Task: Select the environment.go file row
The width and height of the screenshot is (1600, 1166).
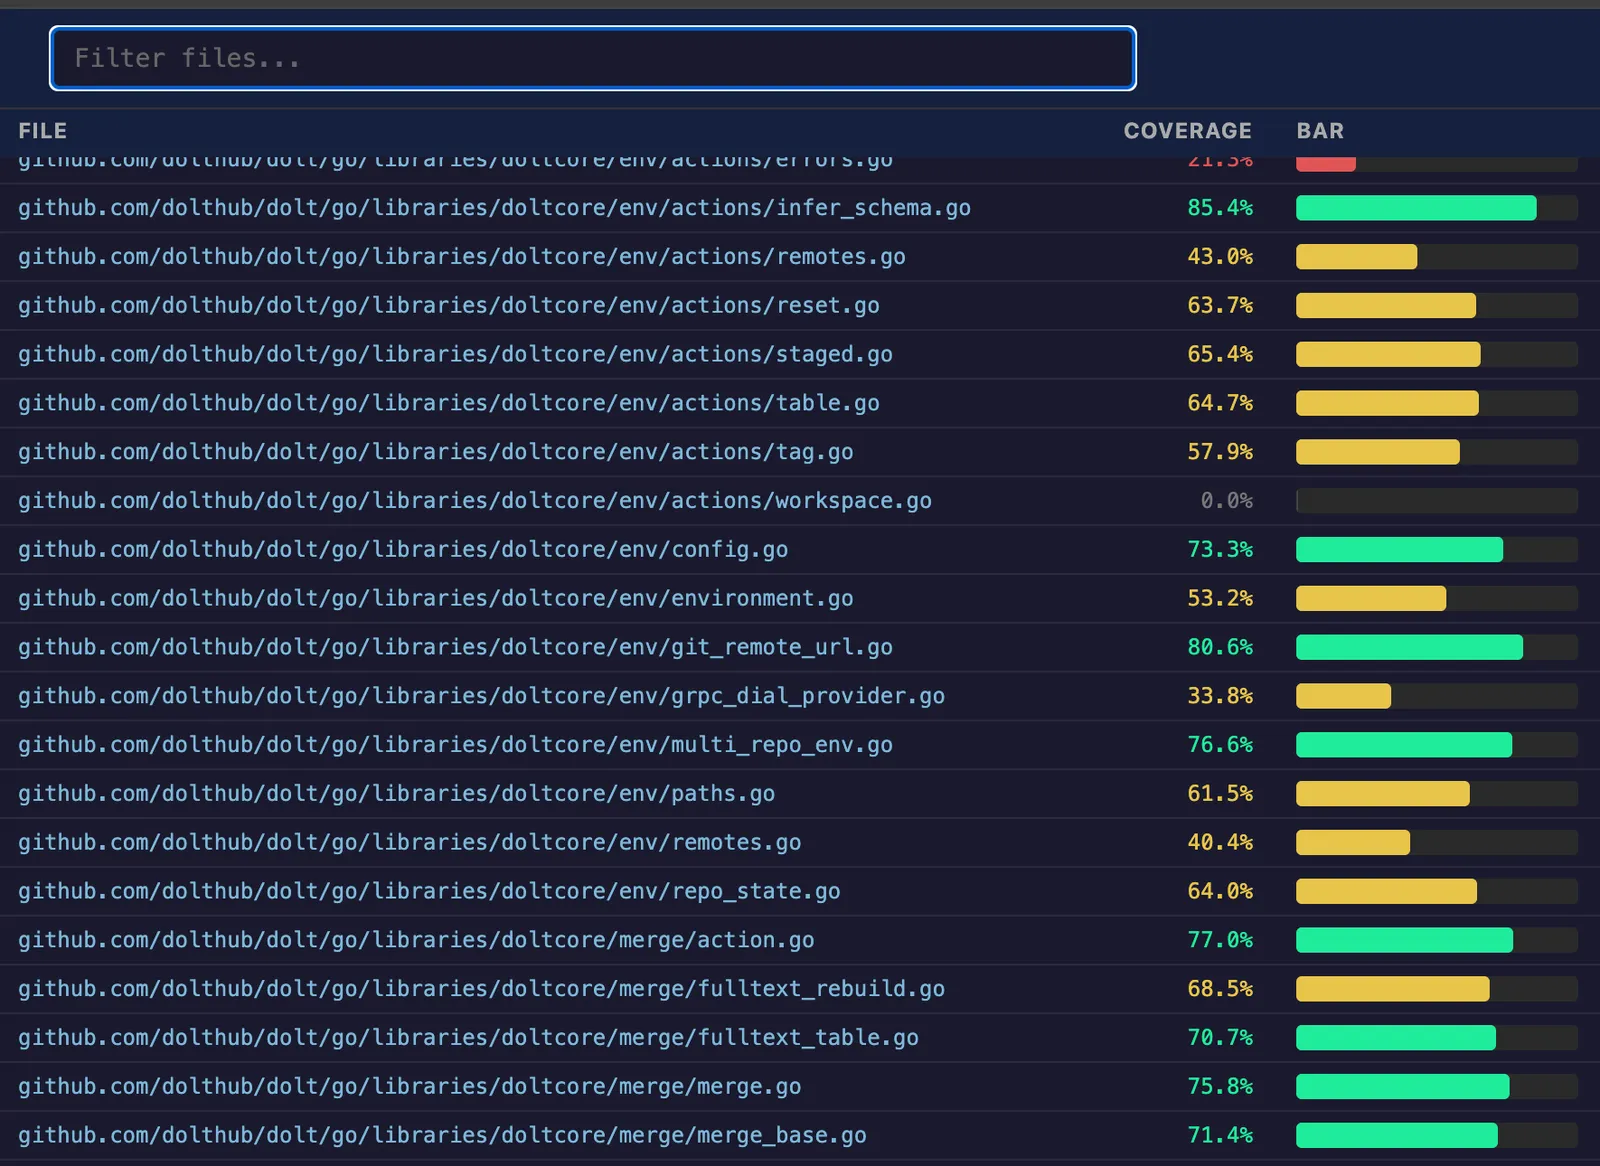Action: [435, 599]
